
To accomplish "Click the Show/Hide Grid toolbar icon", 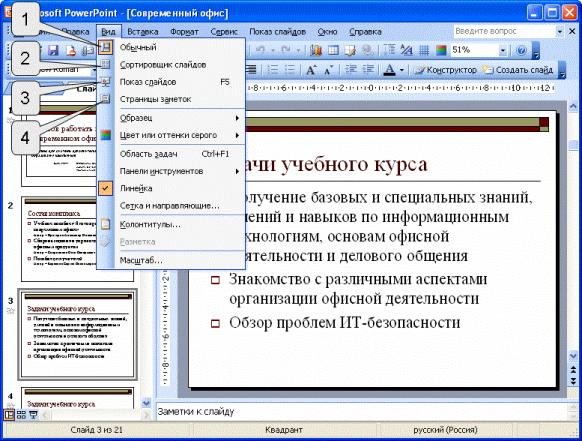I will pyautogui.click(x=424, y=50).
